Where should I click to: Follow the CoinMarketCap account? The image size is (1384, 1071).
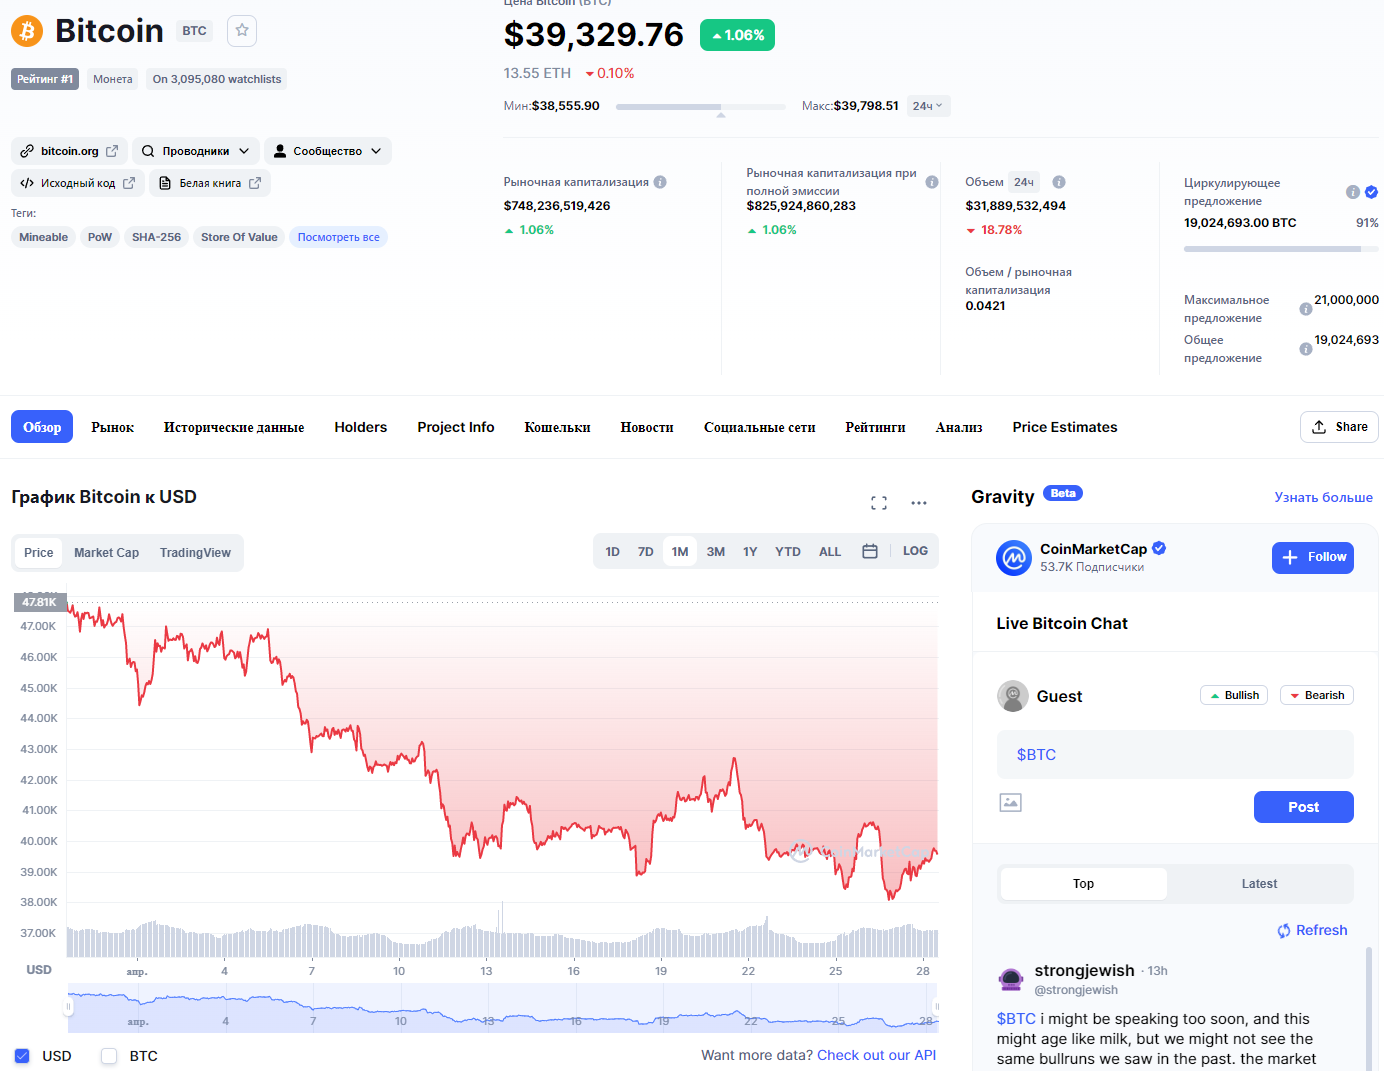point(1312,557)
